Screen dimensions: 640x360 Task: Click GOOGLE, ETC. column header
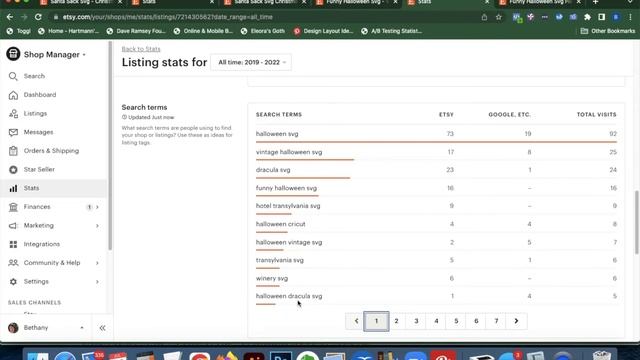tap(509, 115)
